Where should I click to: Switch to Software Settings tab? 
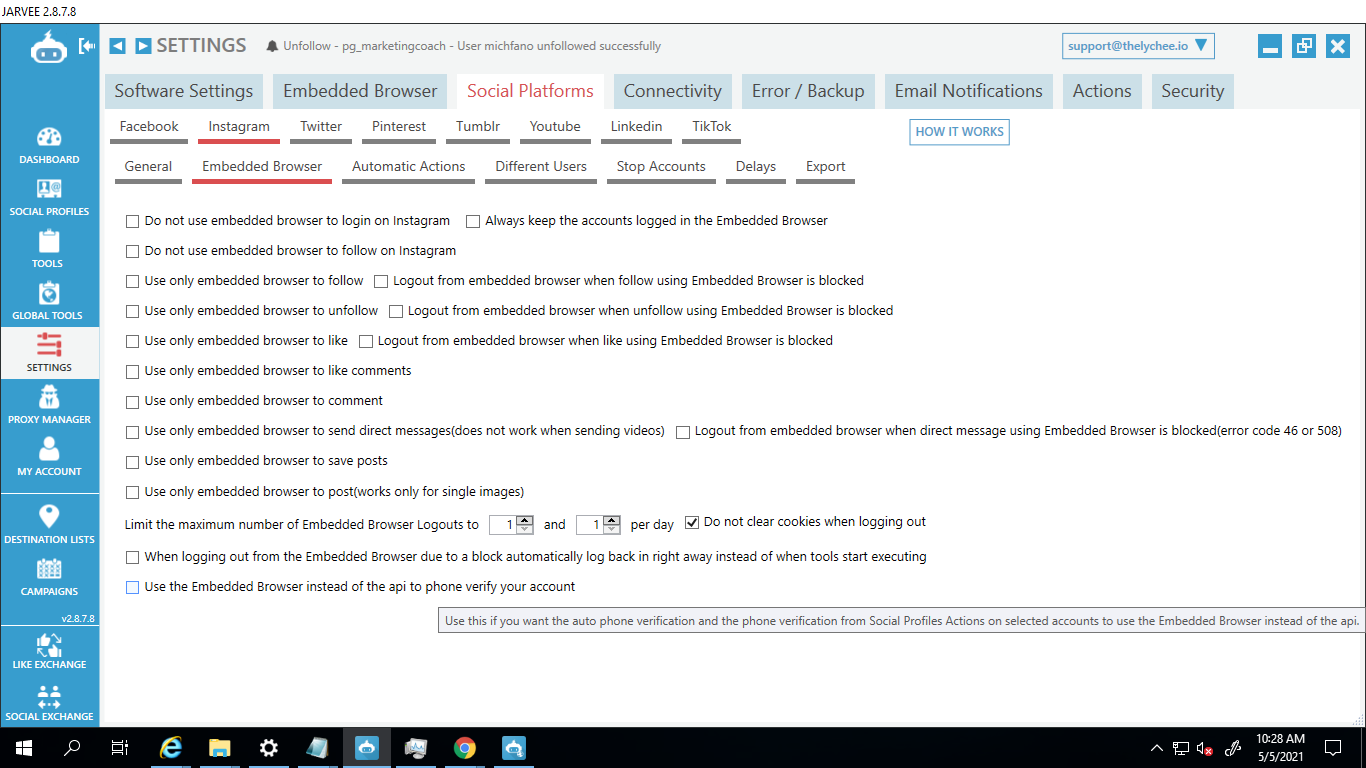183,91
